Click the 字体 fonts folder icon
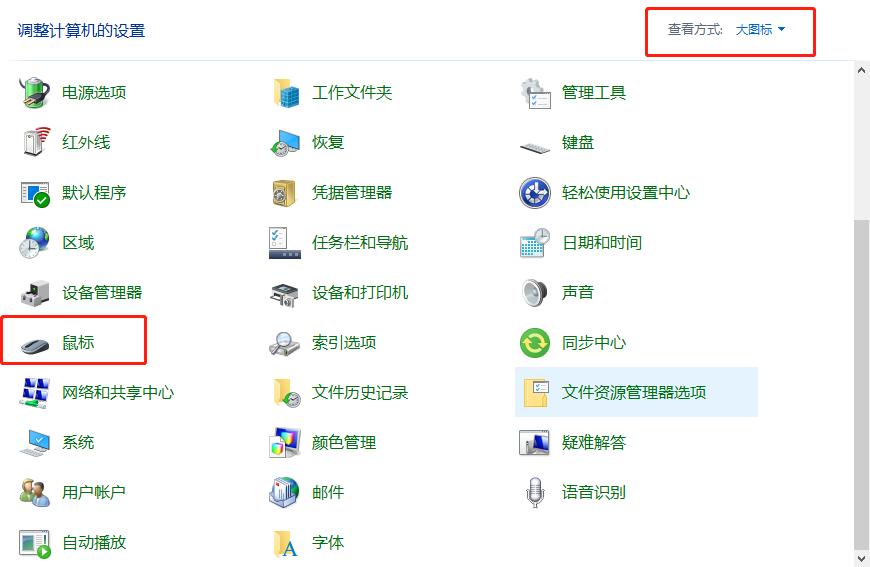This screenshot has width=870, height=567. (285, 543)
